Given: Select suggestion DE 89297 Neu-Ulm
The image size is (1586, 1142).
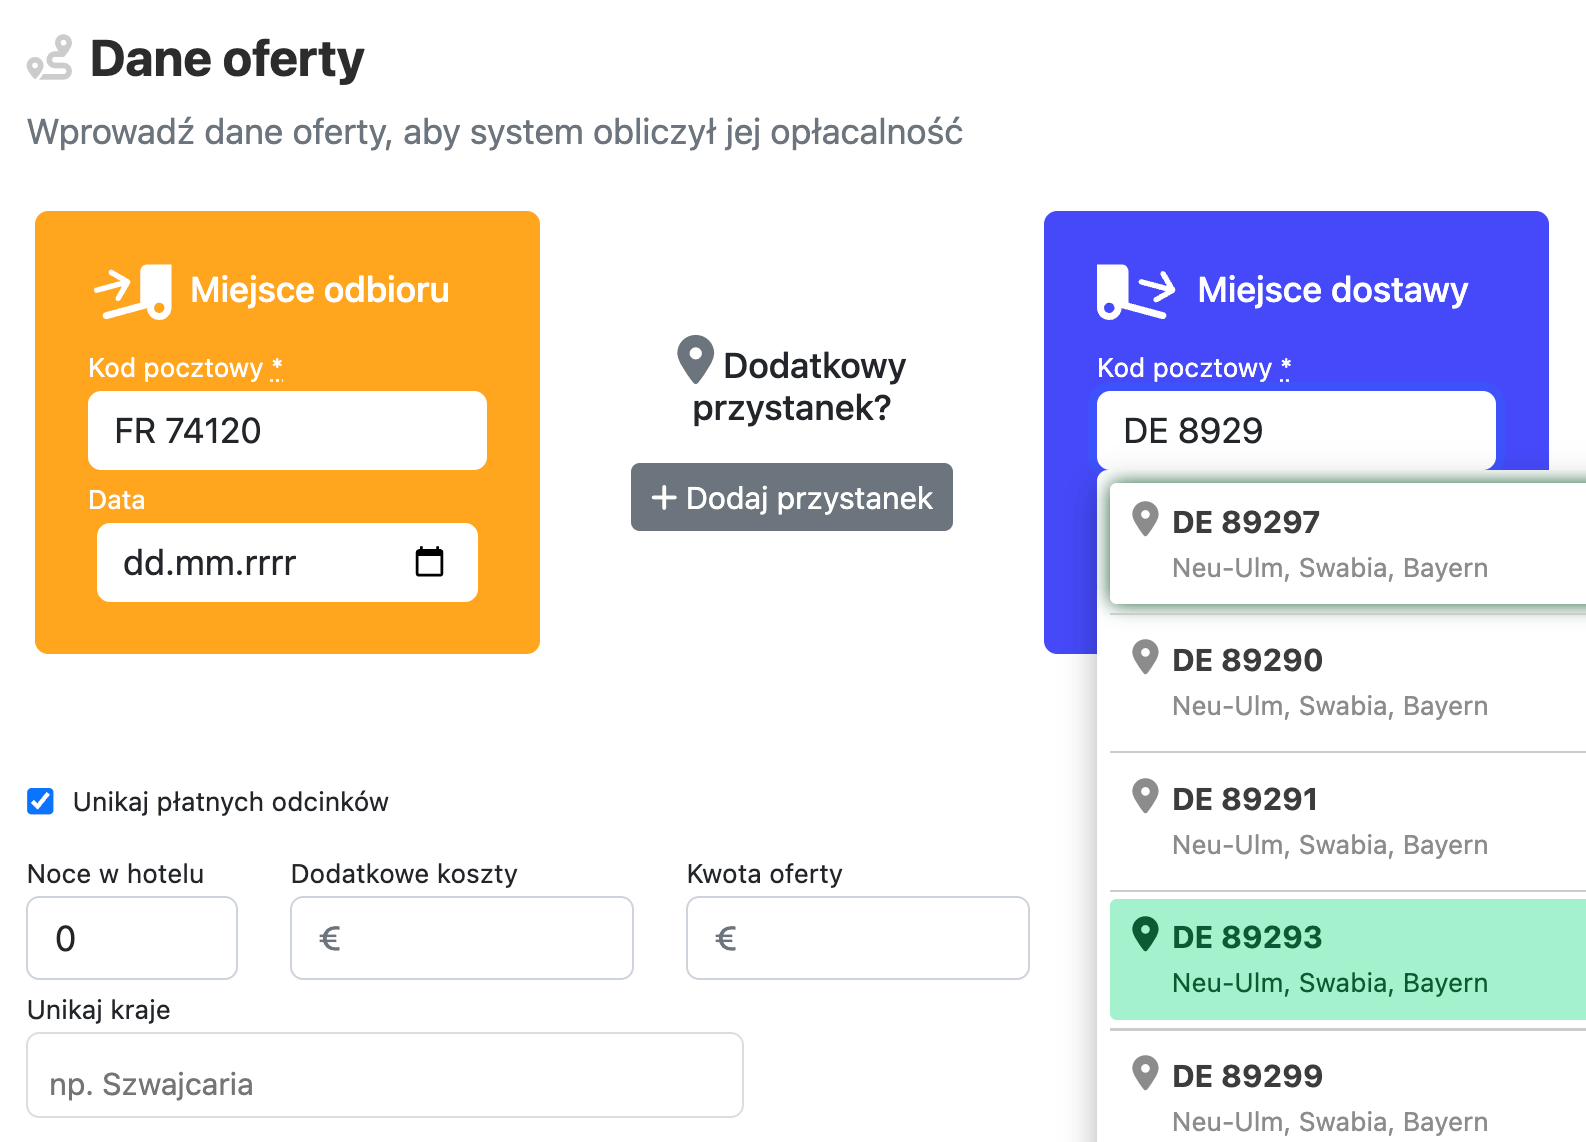Looking at the screenshot, I should click(x=1348, y=544).
